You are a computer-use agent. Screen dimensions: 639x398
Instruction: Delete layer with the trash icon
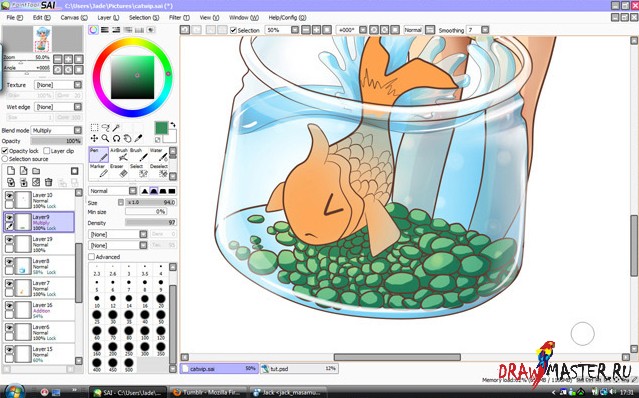click(x=48, y=182)
